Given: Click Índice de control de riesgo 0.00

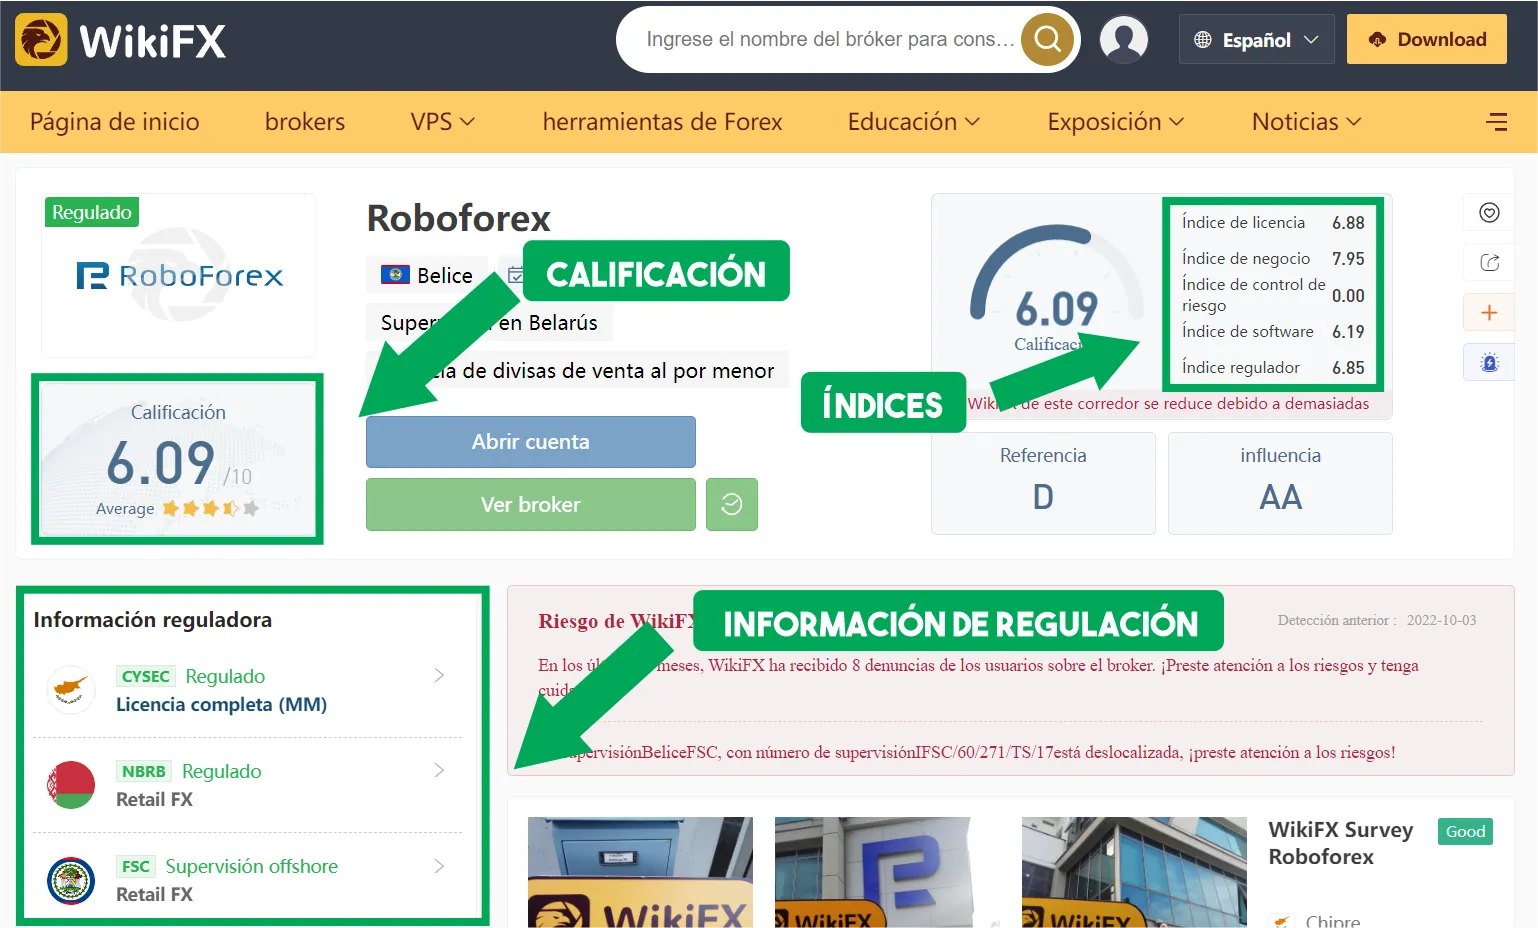Looking at the screenshot, I should pos(1273,295).
